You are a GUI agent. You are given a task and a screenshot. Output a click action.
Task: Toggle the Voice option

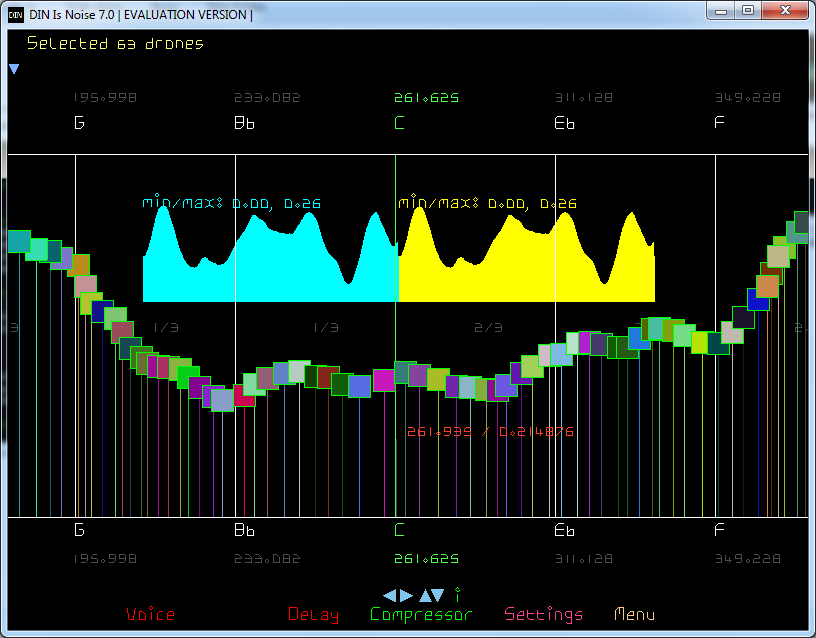pyautogui.click(x=150, y=614)
